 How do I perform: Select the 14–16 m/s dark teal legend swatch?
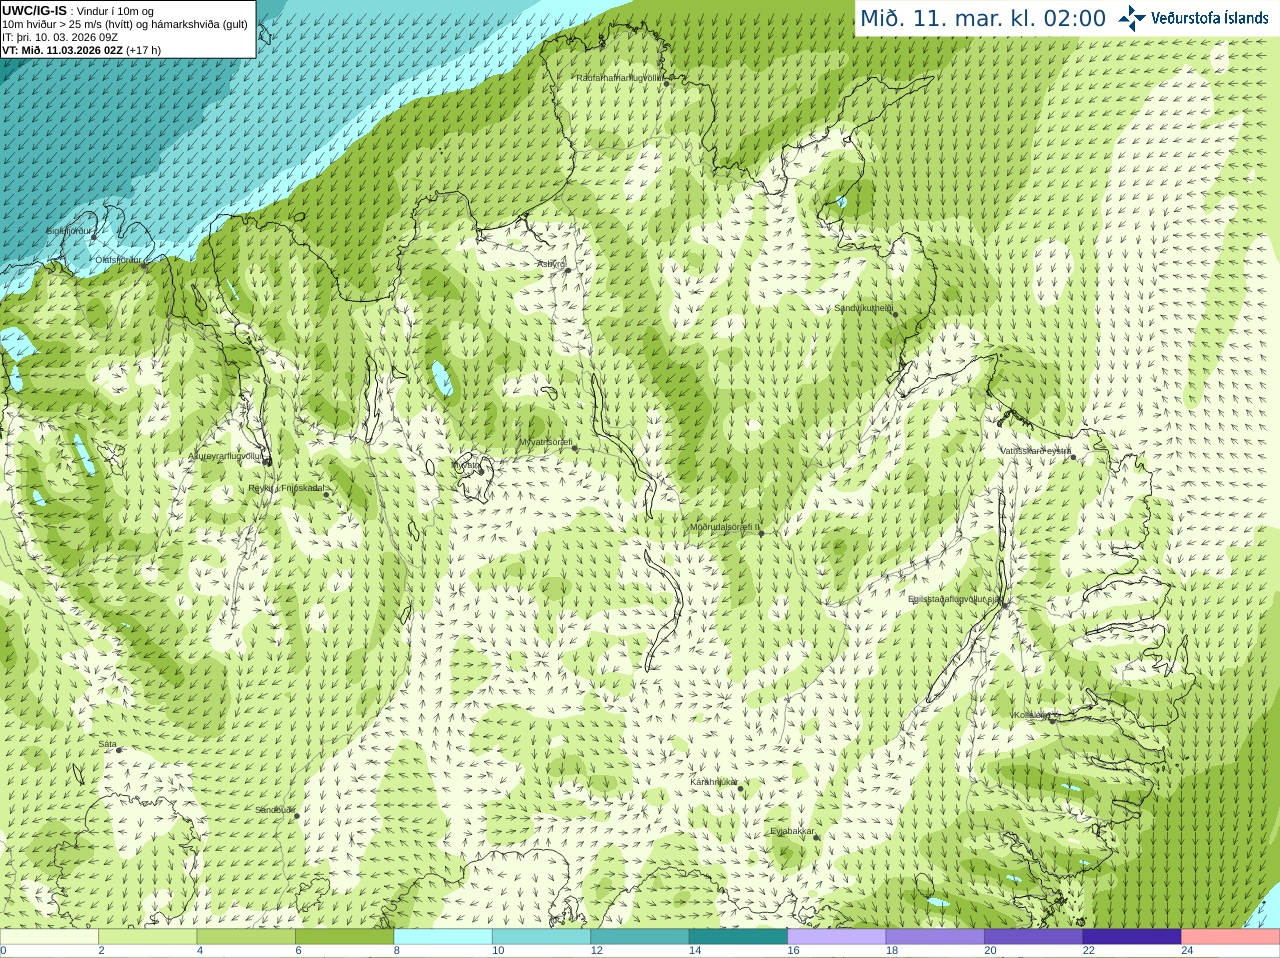(738, 937)
